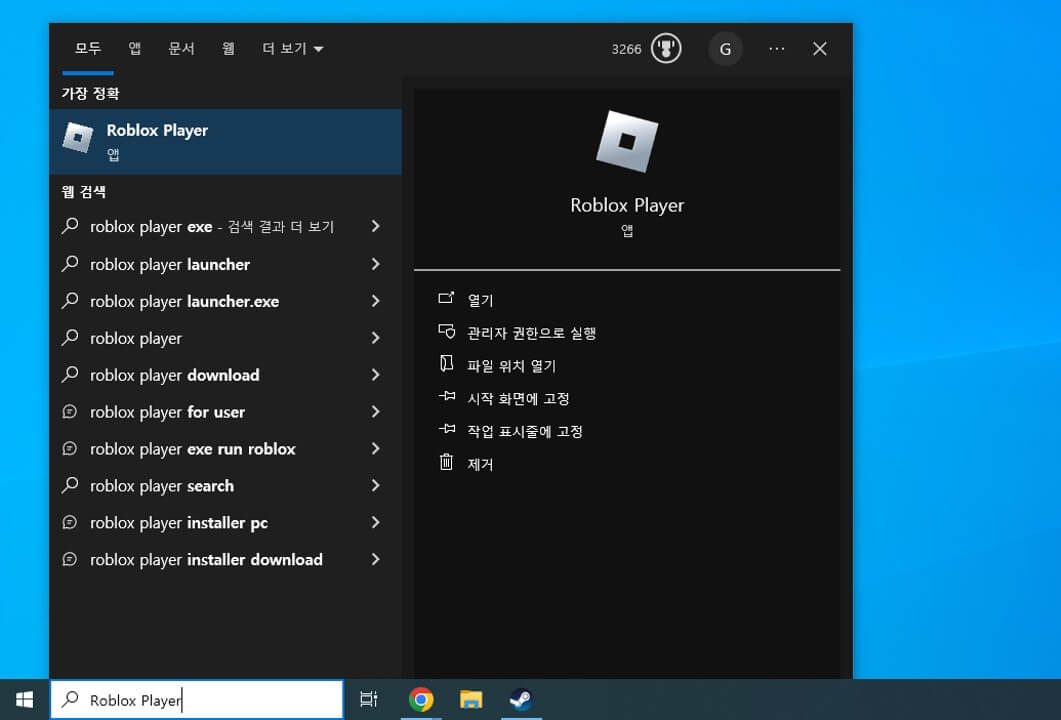Expand the 더 보기 dropdown

pyautogui.click(x=292, y=49)
